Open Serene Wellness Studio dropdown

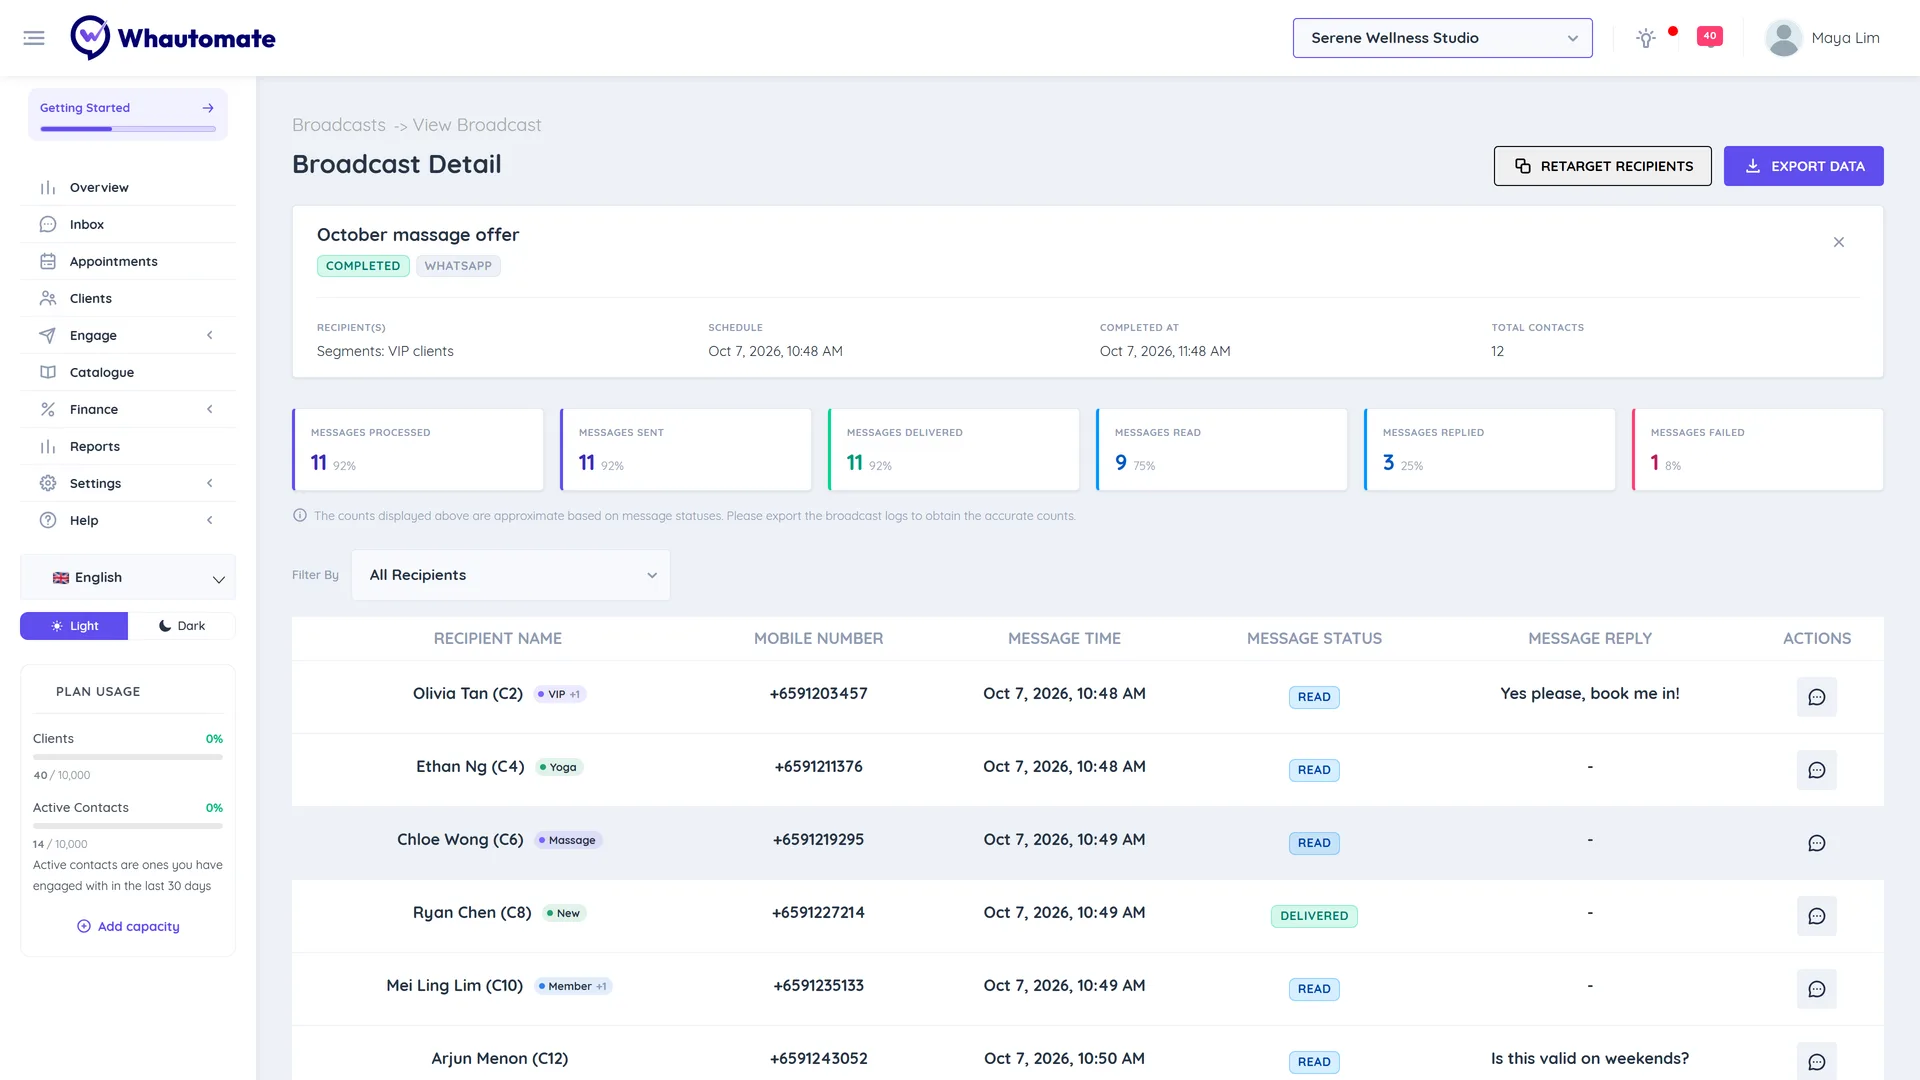pos(1442,38)
